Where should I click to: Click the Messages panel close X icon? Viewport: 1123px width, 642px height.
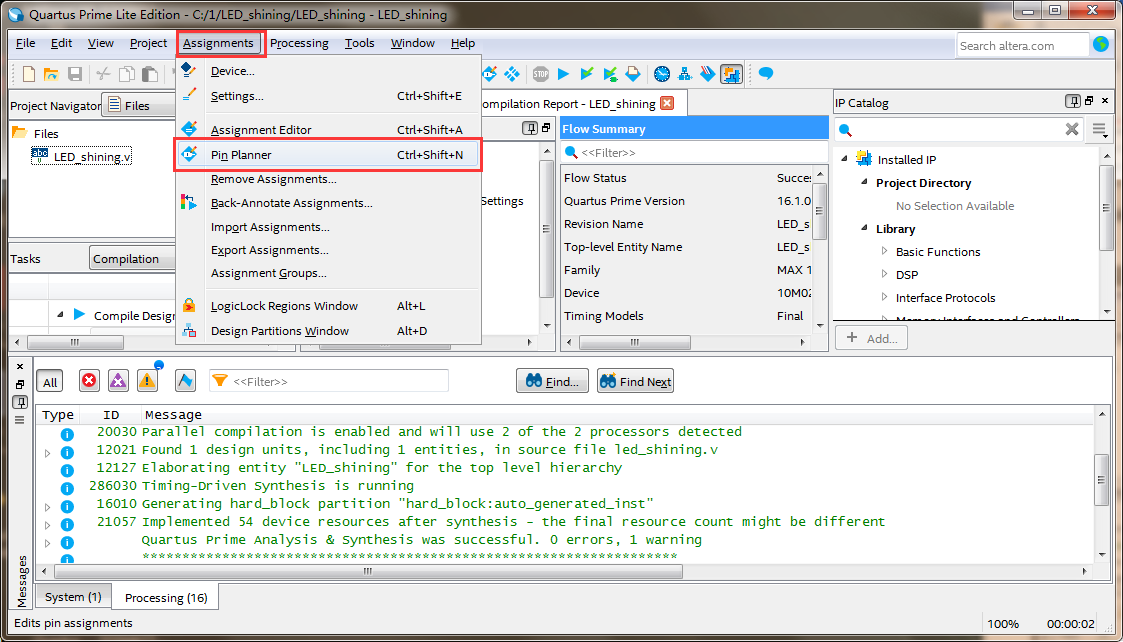point(20,367)
